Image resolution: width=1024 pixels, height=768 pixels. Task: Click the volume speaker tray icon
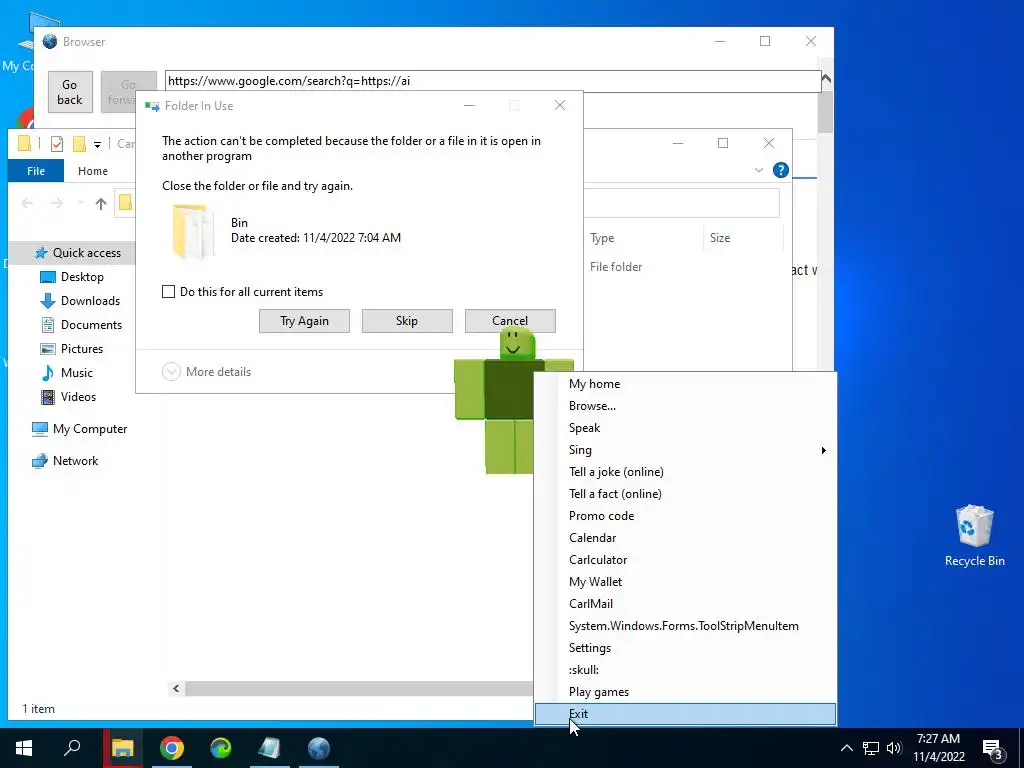click(894, 748)
